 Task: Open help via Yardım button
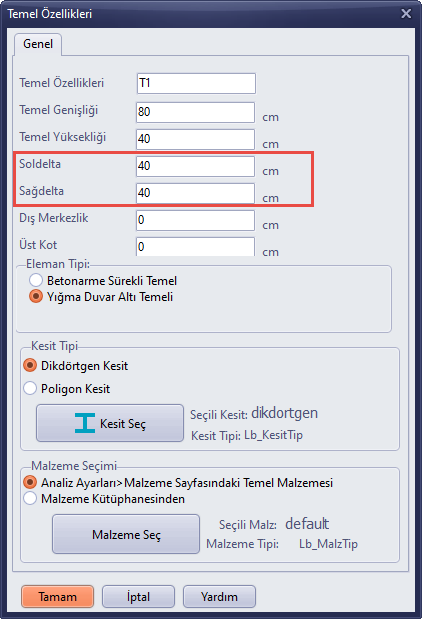pos(219,596)
